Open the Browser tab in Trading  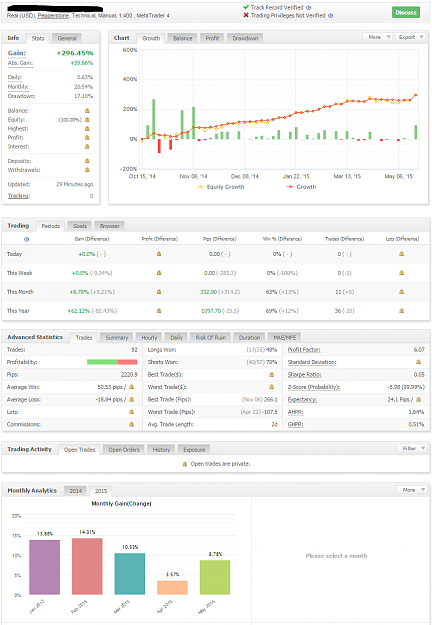110,226
